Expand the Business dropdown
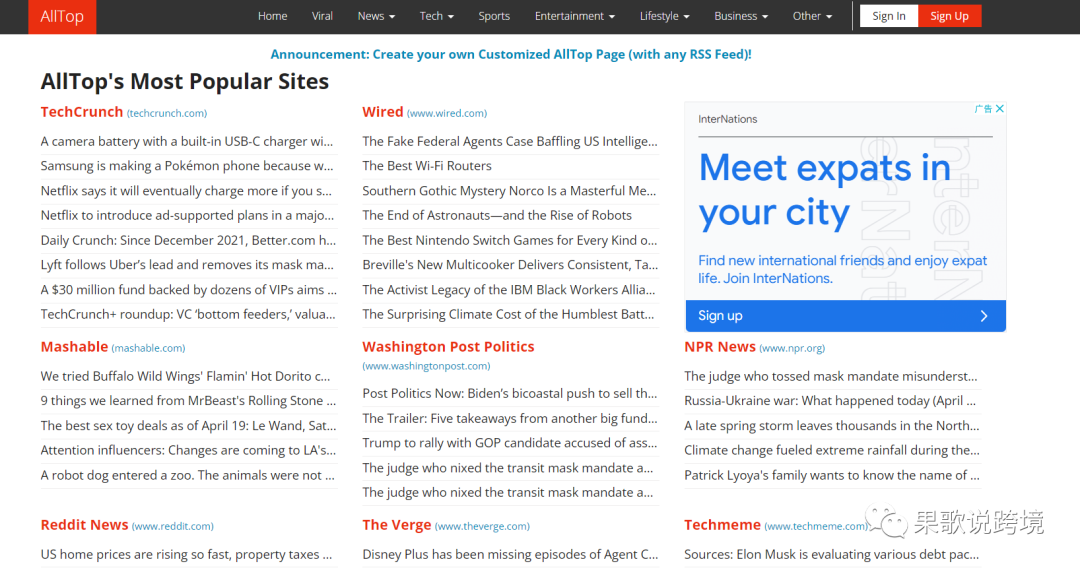This screenshot has width=1080, height=570. click(740, 16)
